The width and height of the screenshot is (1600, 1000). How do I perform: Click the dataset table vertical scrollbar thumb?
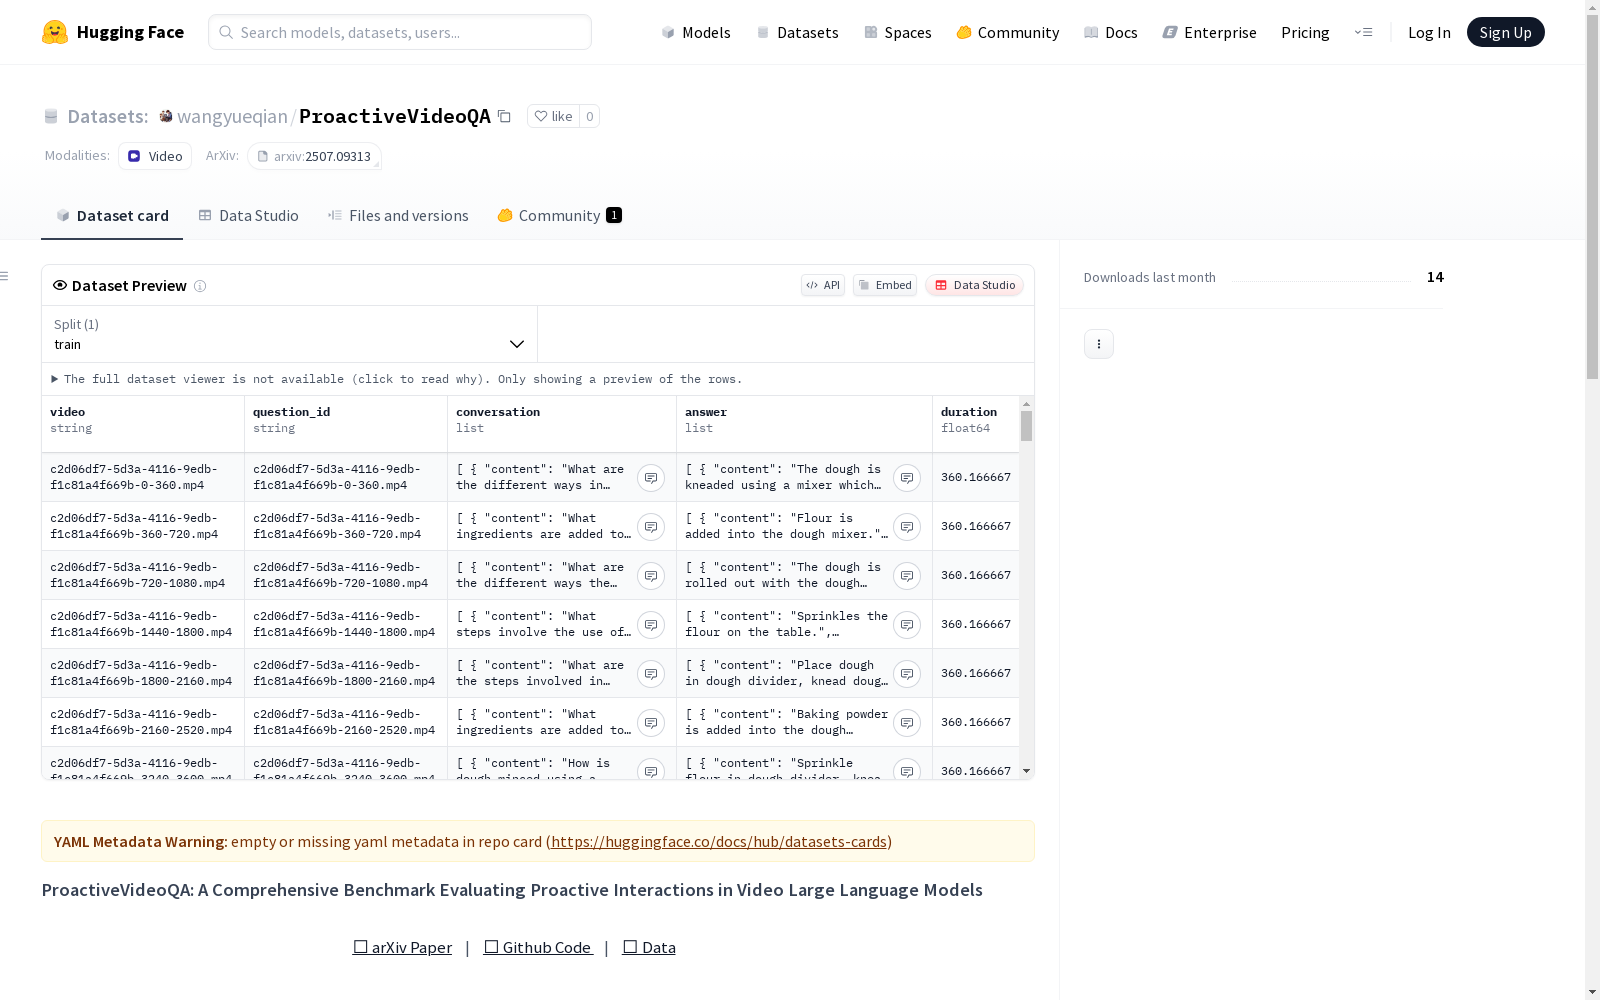1026,426
